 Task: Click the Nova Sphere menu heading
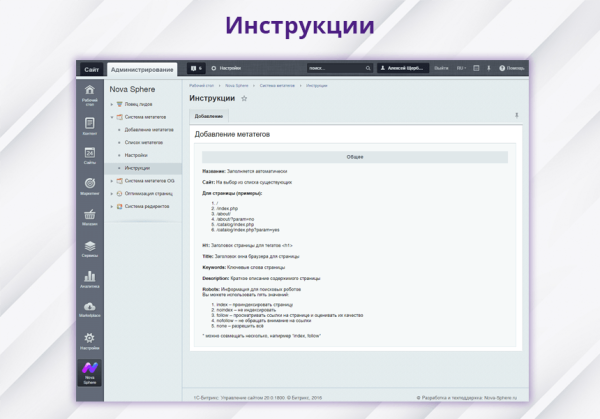tap(132, 89)
